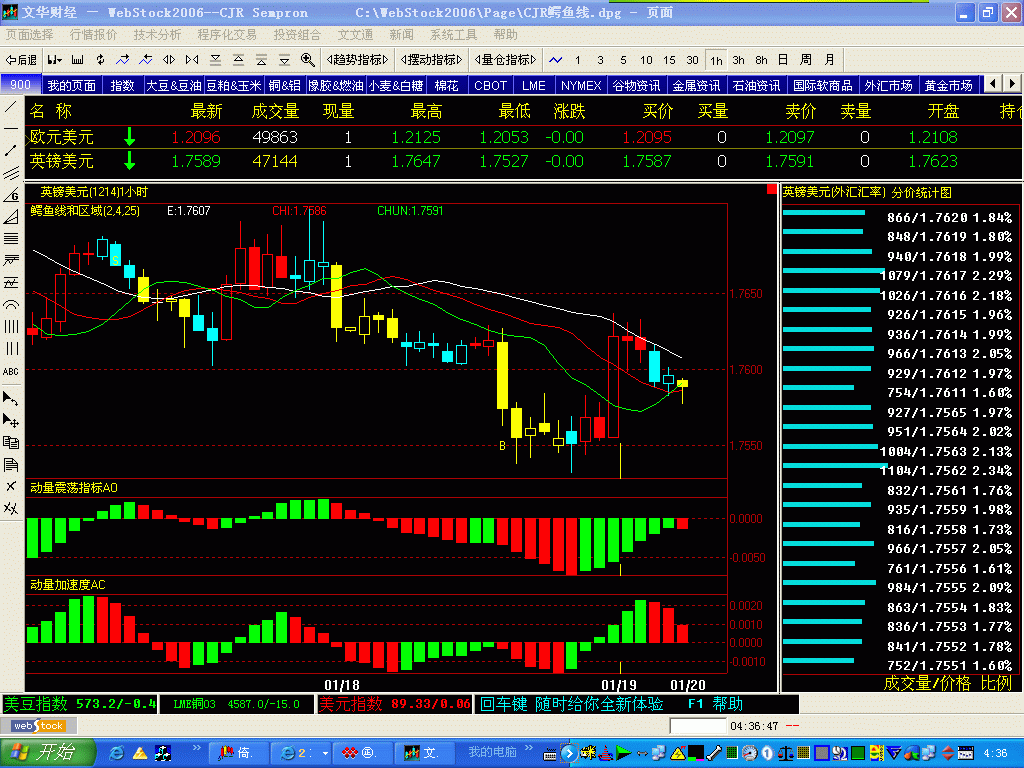This screenshot has width=1024, height=768.
Task: Select the 英镑美元 quote row
Action: pyautogui.click(x=523, y=161)
